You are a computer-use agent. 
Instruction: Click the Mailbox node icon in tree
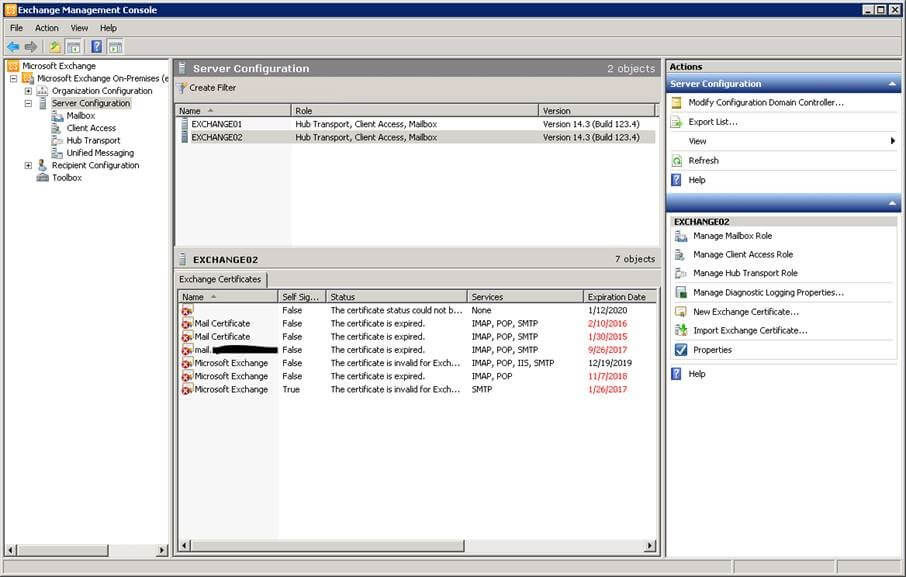57,116
